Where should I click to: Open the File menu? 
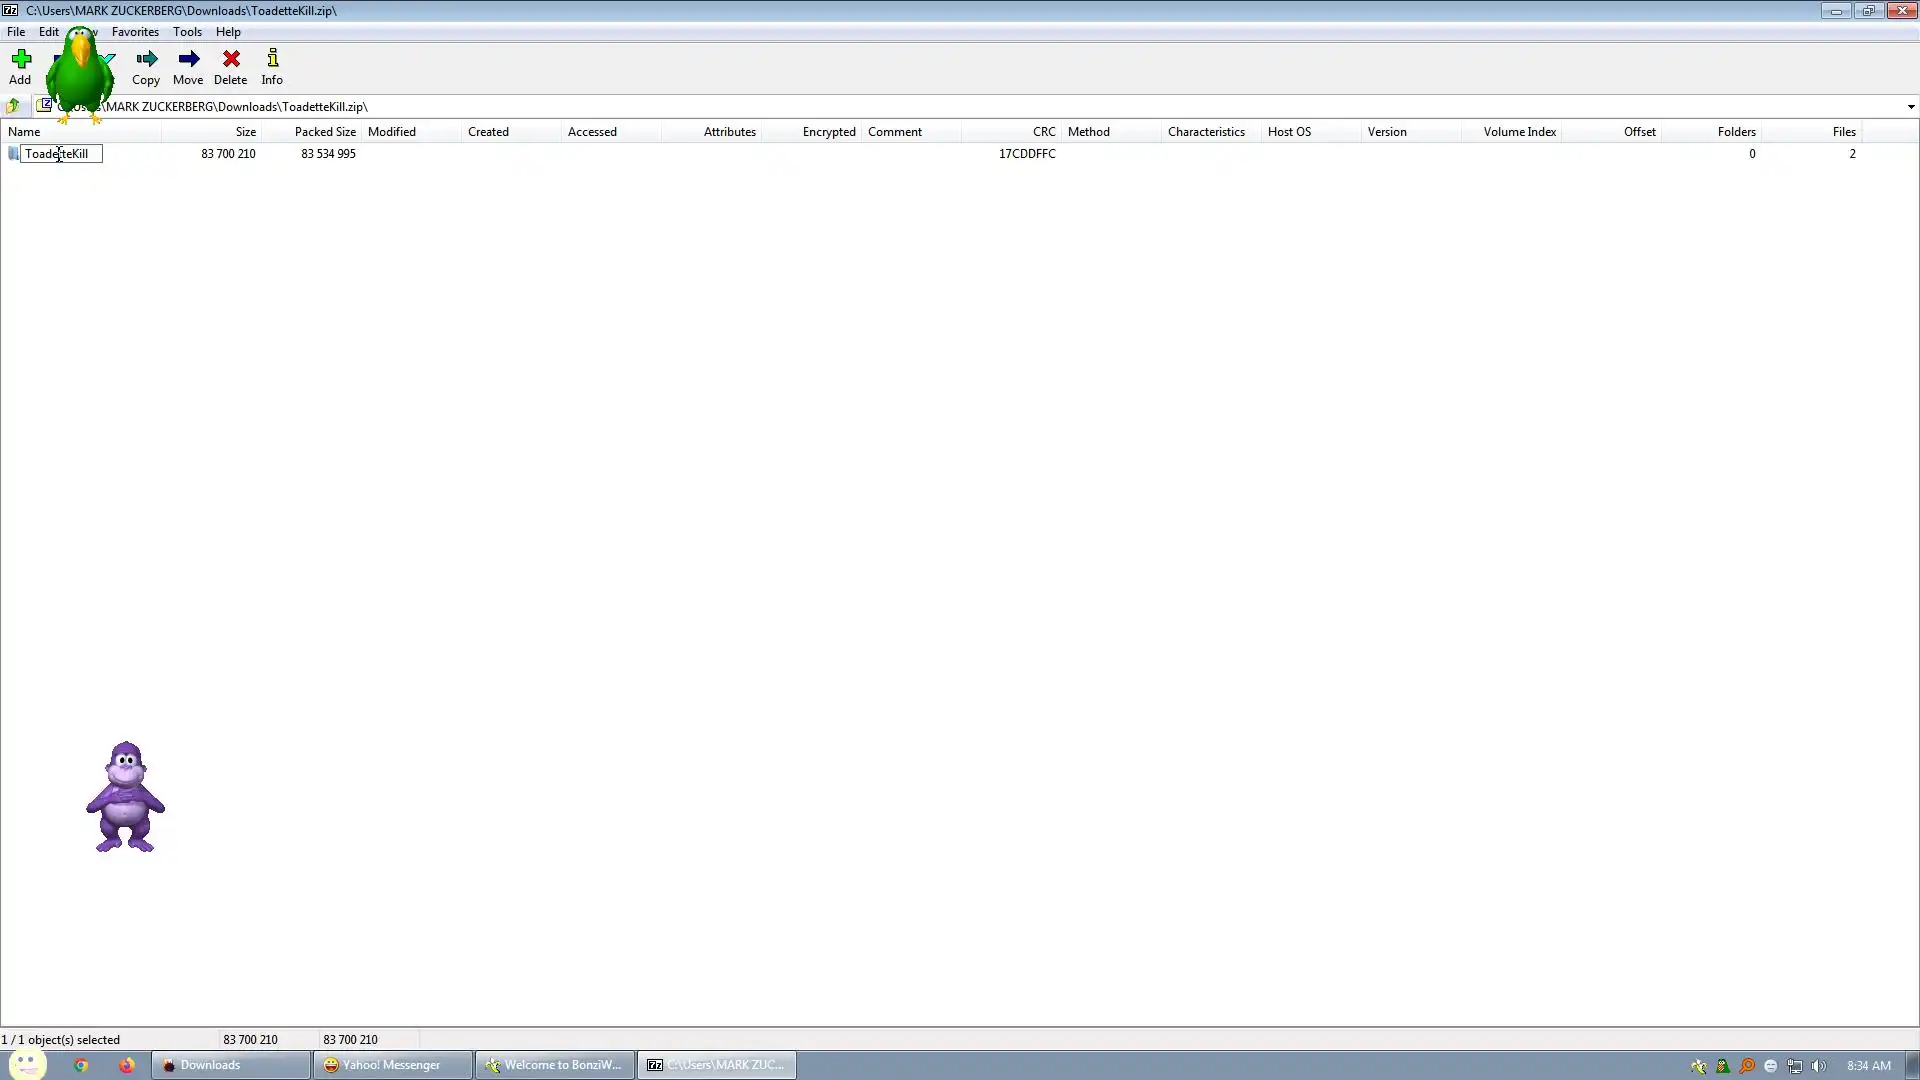tap(16, 32)
